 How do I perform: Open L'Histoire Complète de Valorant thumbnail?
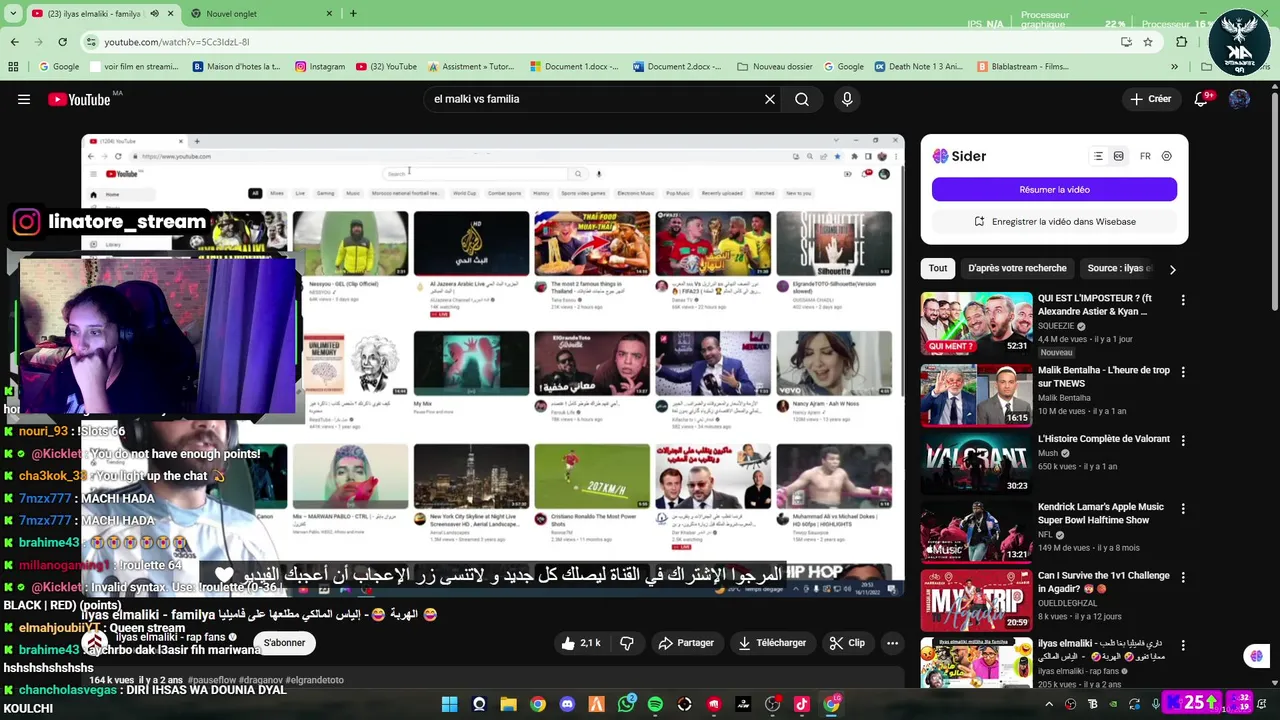976,463
